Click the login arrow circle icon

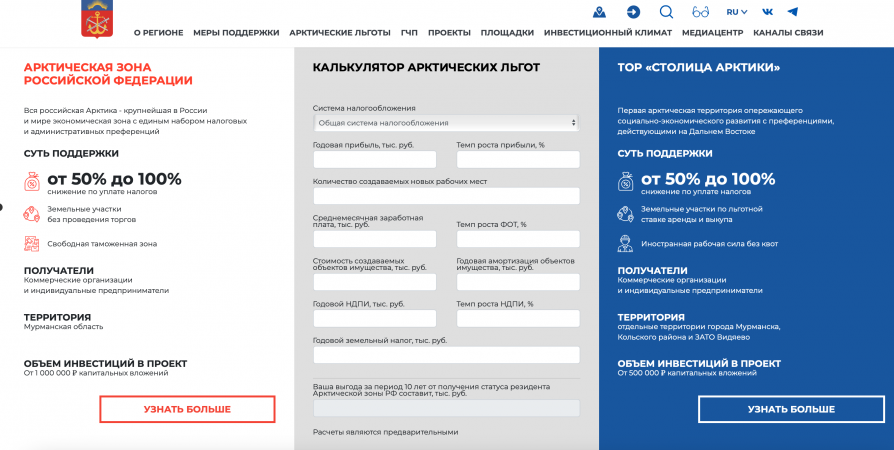click(633, 12)
